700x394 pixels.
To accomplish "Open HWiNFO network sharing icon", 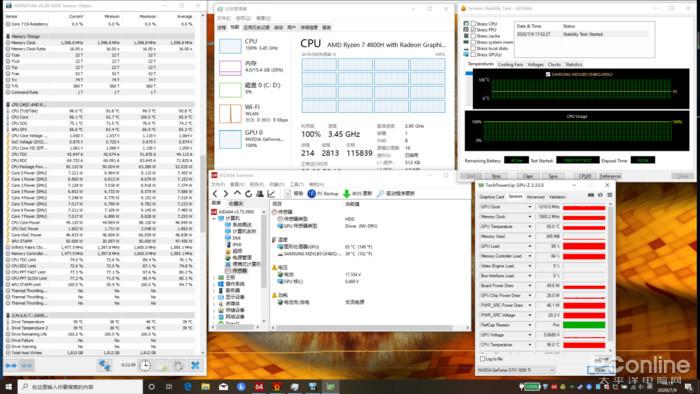I will tap(104, 365).
